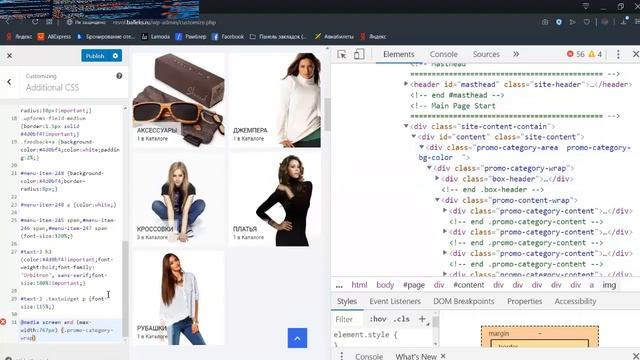The height and width of the screenshot is (360, 640).
Task: Open the DOM Breakpoints tab
Action: (464, 301)
